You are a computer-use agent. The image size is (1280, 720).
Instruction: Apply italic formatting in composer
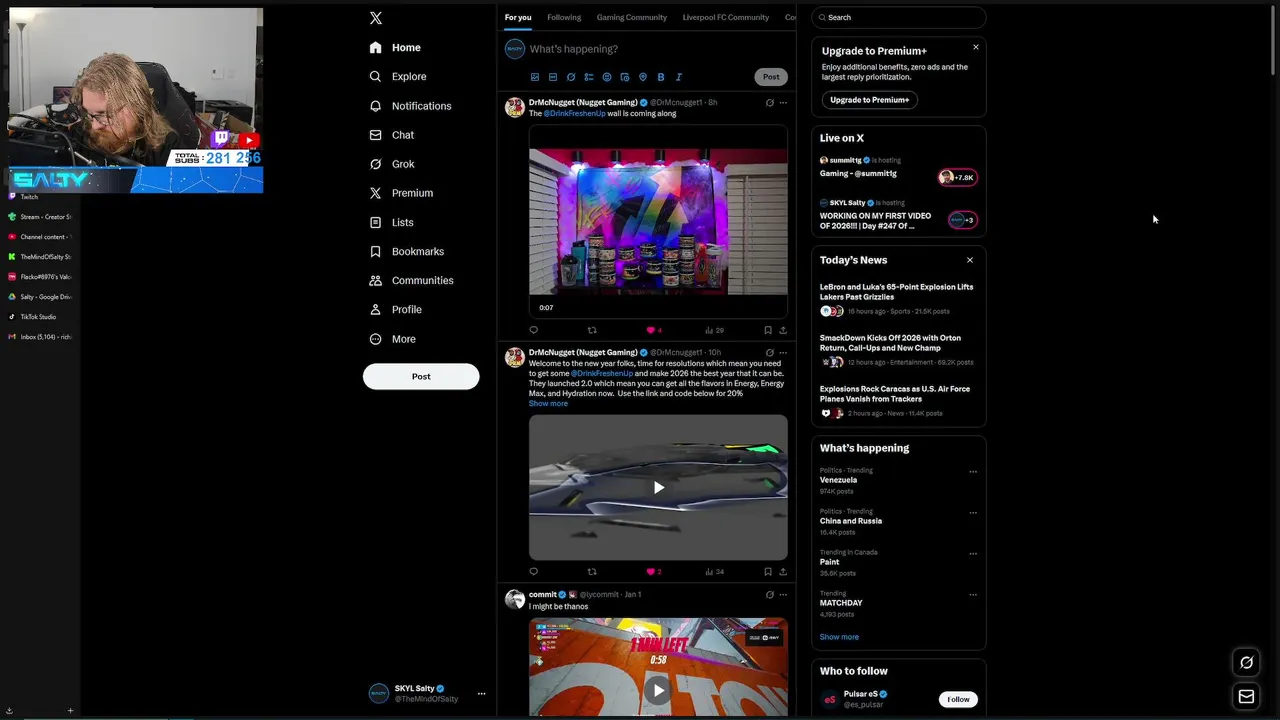(679, 77)
